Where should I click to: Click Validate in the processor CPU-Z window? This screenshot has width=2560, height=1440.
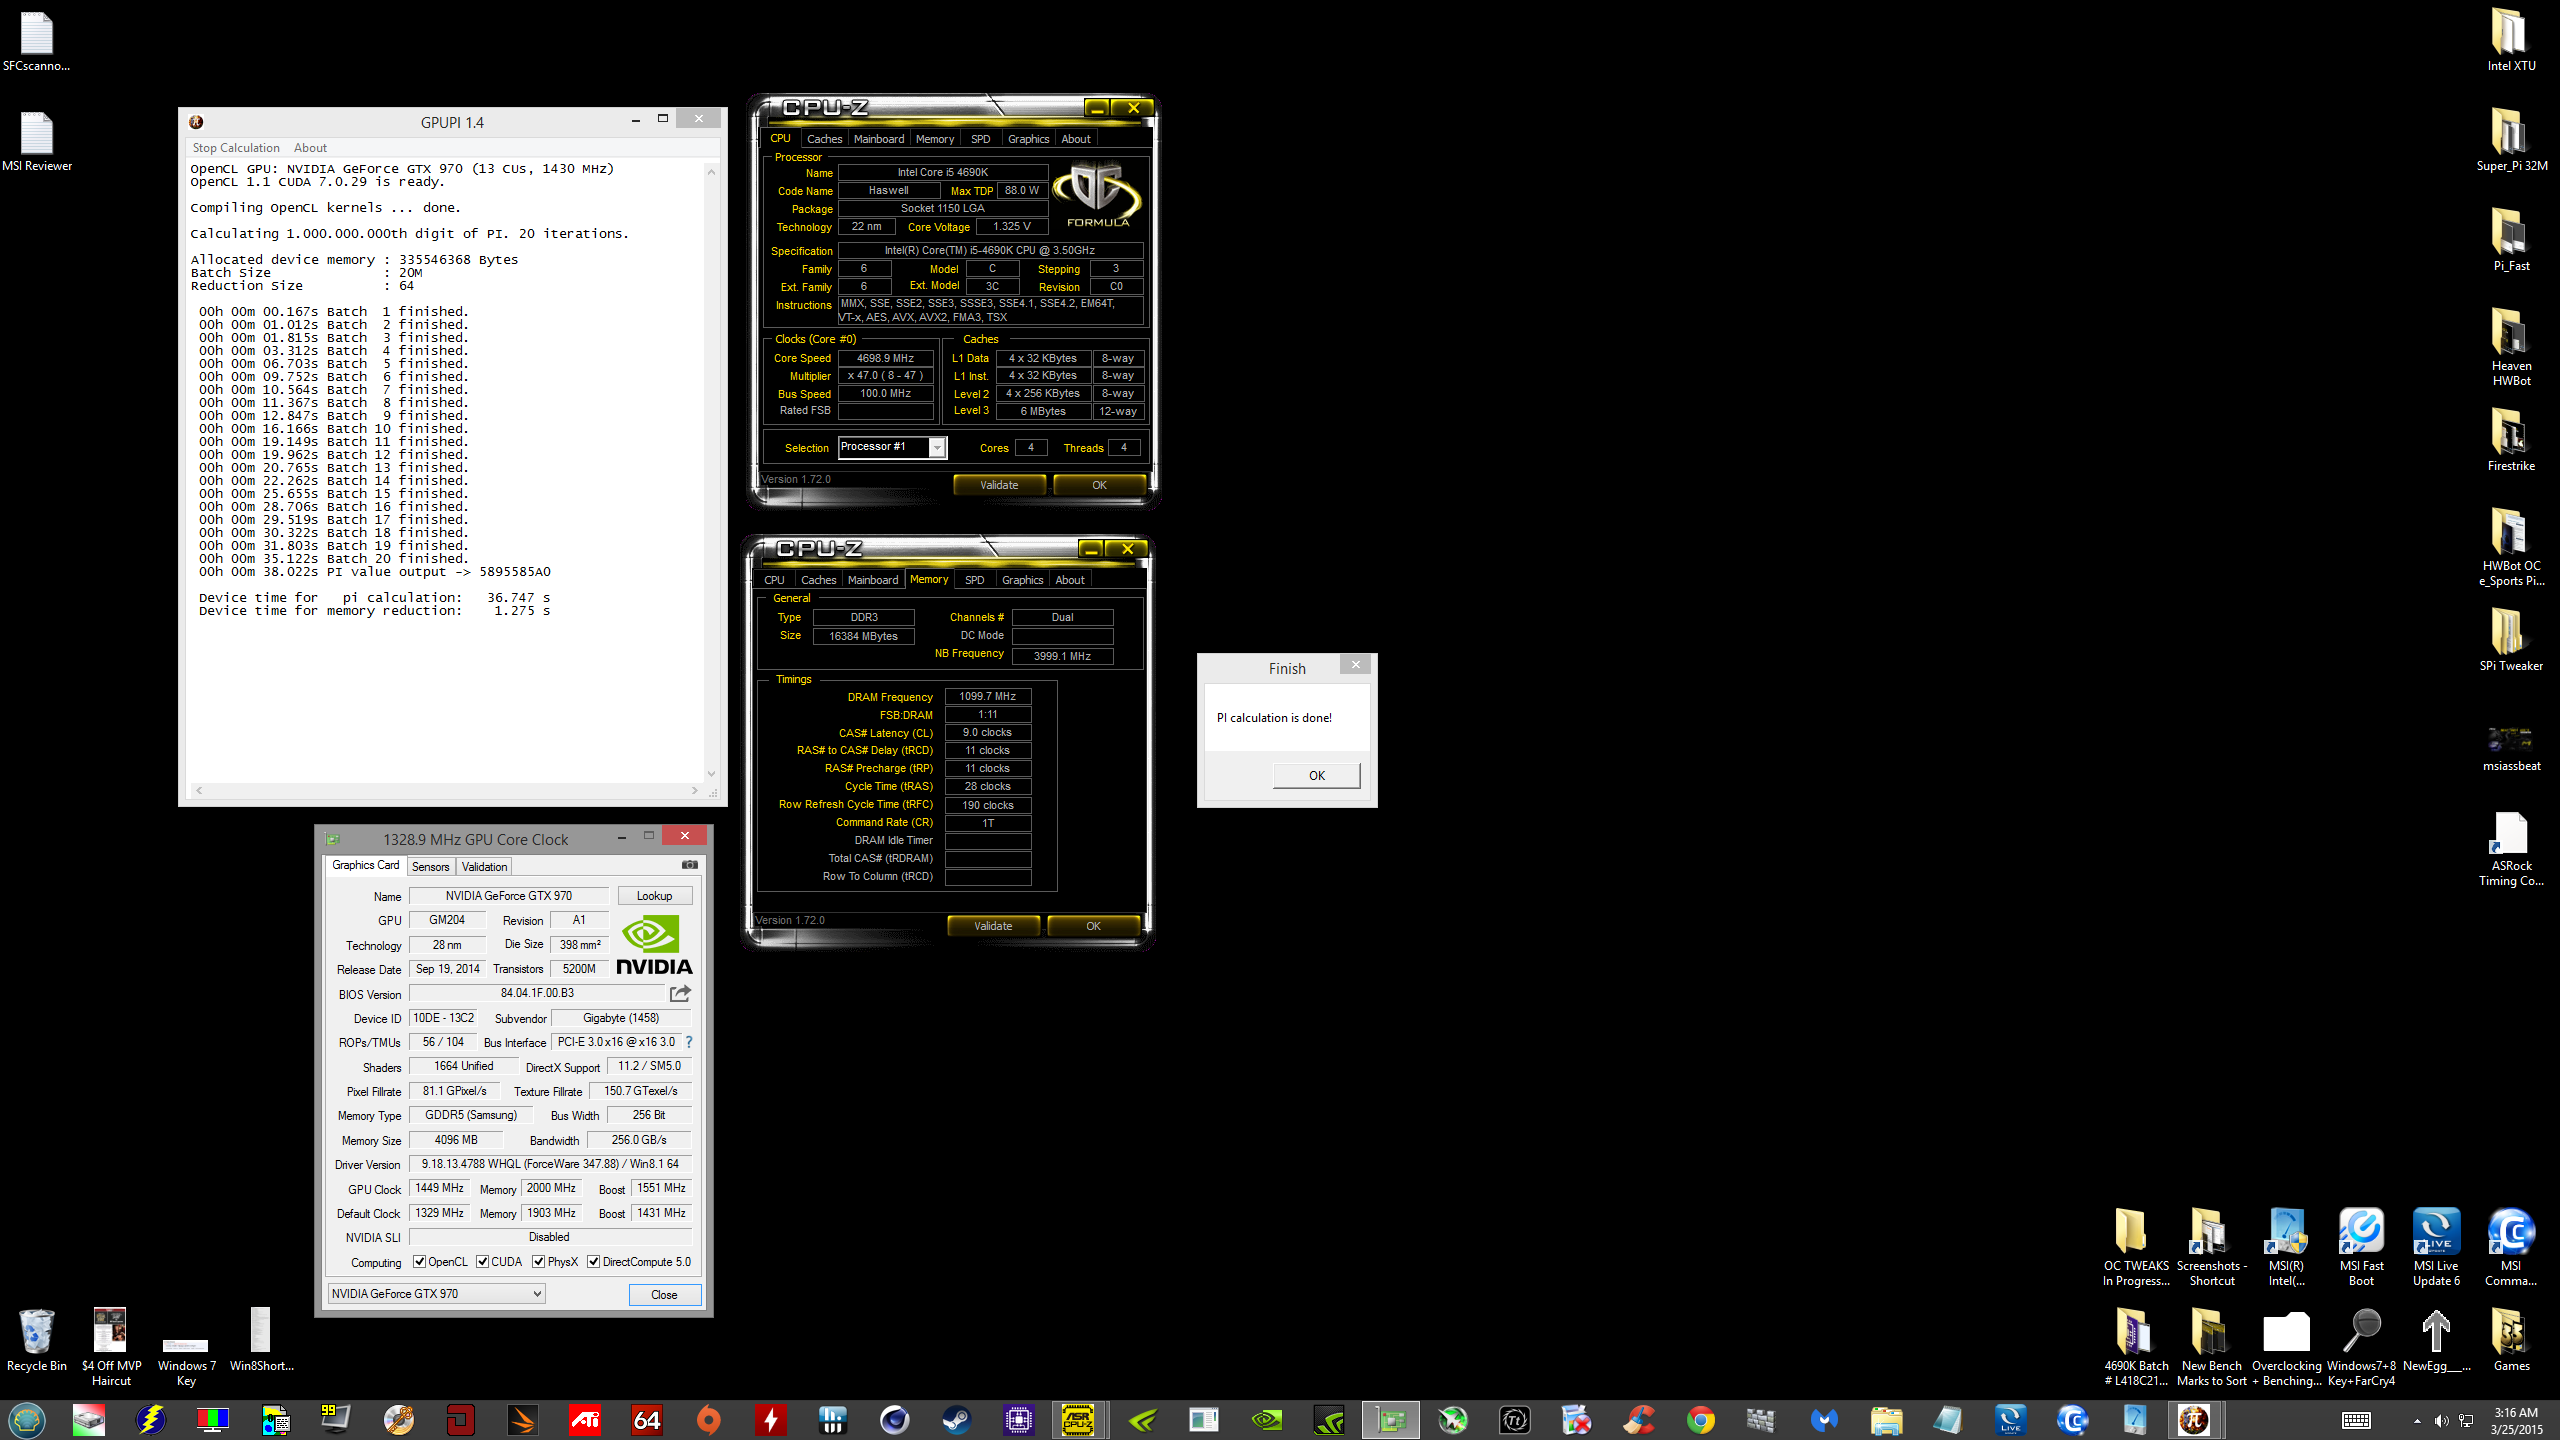point(999,485)
